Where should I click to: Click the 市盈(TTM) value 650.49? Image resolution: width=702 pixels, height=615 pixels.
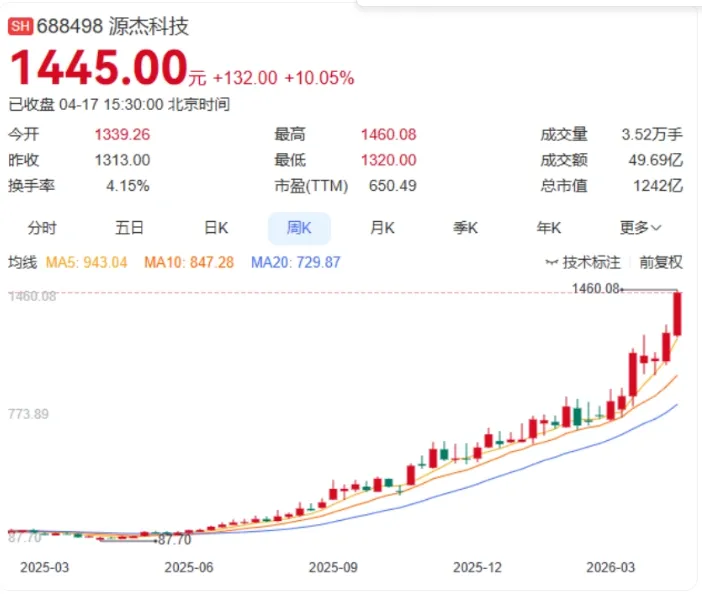pos(393,186)
